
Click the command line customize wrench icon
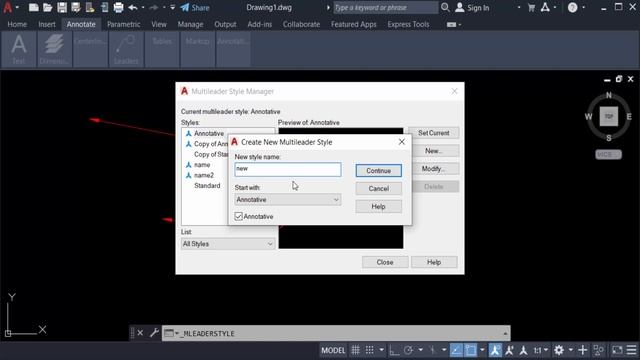click(x=154, y=333)
